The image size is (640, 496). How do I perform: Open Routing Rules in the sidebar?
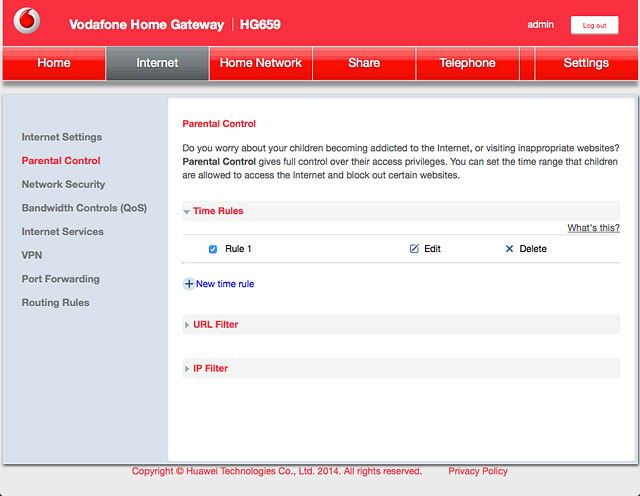56,303
